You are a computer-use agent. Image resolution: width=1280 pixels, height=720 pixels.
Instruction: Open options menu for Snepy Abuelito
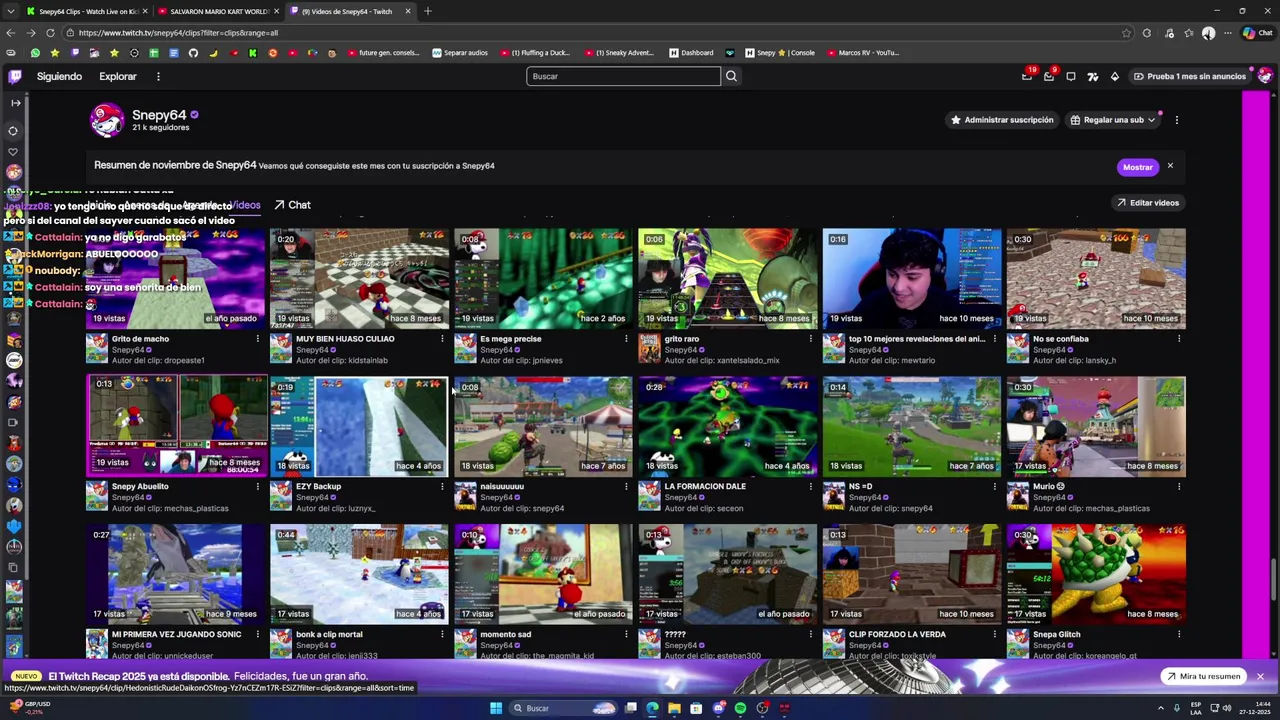[257, 487]
